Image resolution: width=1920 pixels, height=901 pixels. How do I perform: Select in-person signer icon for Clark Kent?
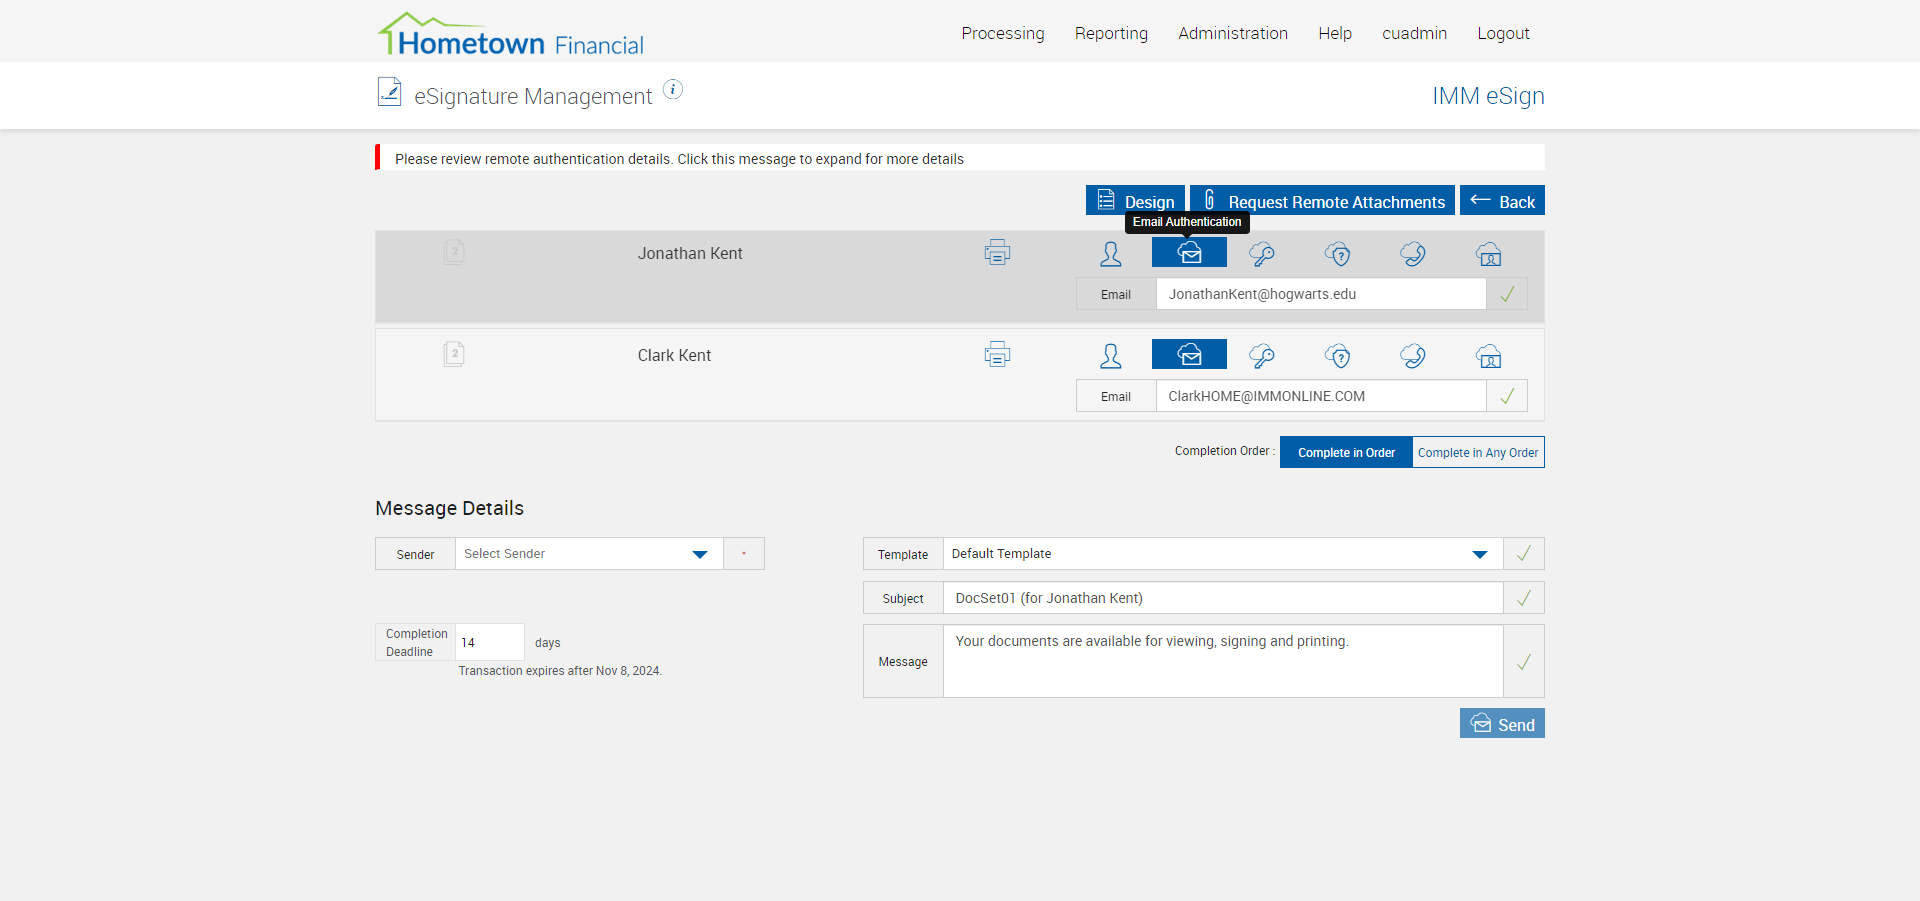[1111, 356]
